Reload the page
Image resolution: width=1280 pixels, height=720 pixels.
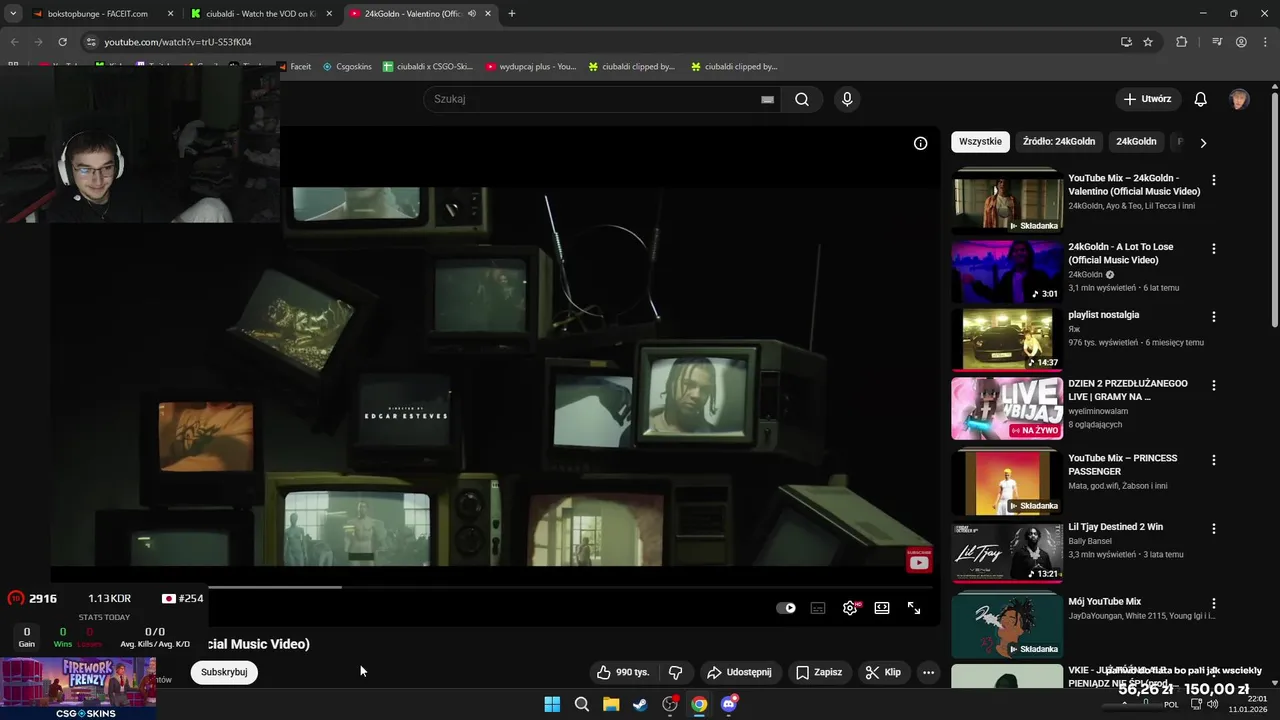tap(62, 42)
